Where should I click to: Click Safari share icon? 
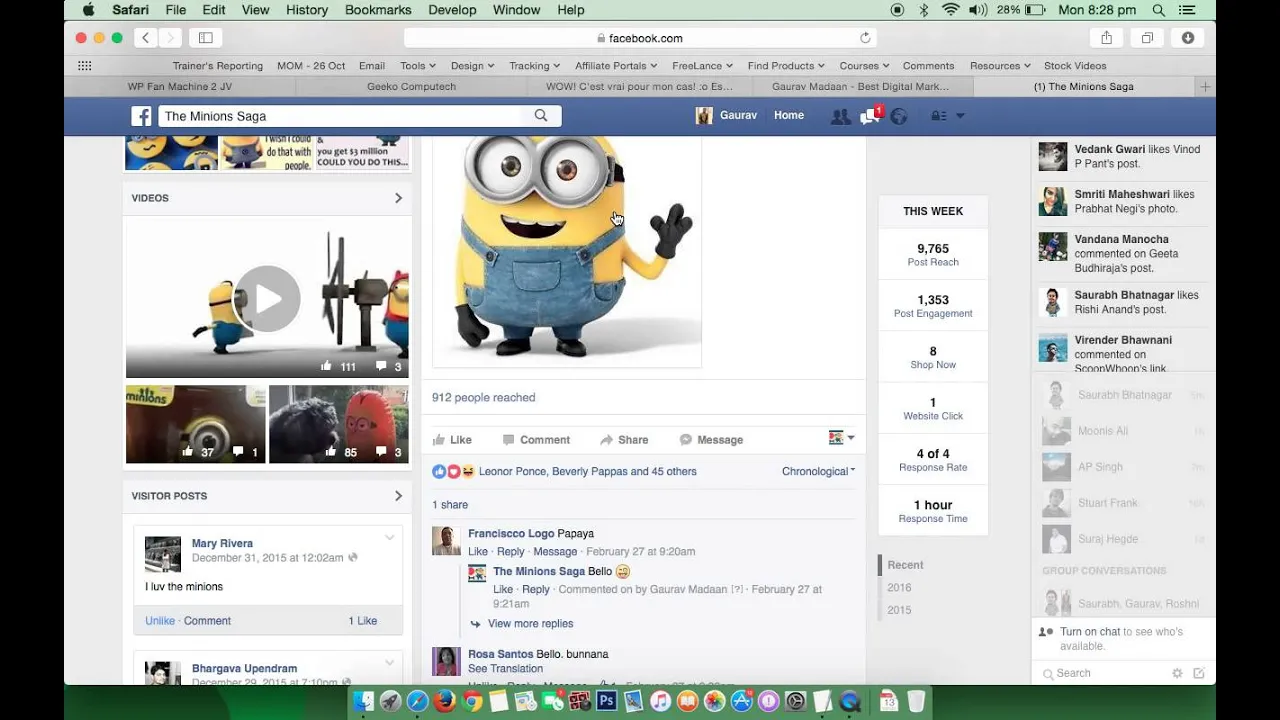(1106, 38)
